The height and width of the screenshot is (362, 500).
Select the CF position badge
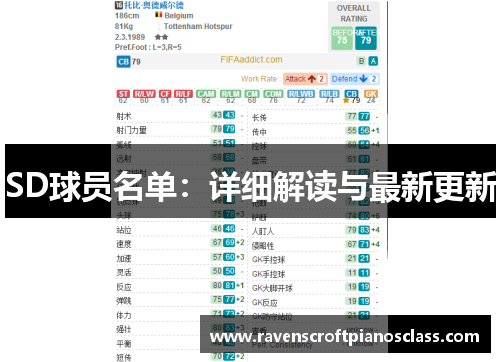pyautogui.click(x=165, y=94)
